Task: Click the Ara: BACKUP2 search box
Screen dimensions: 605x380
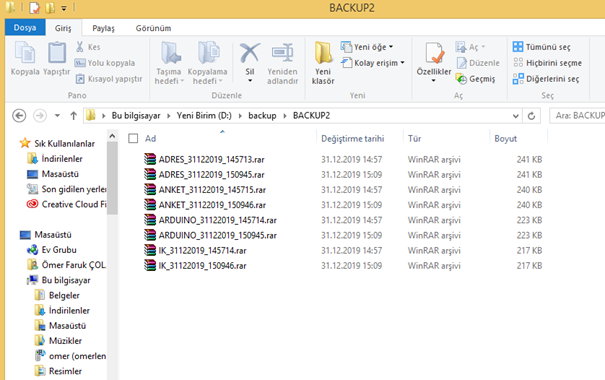Action: click(577, 116)
